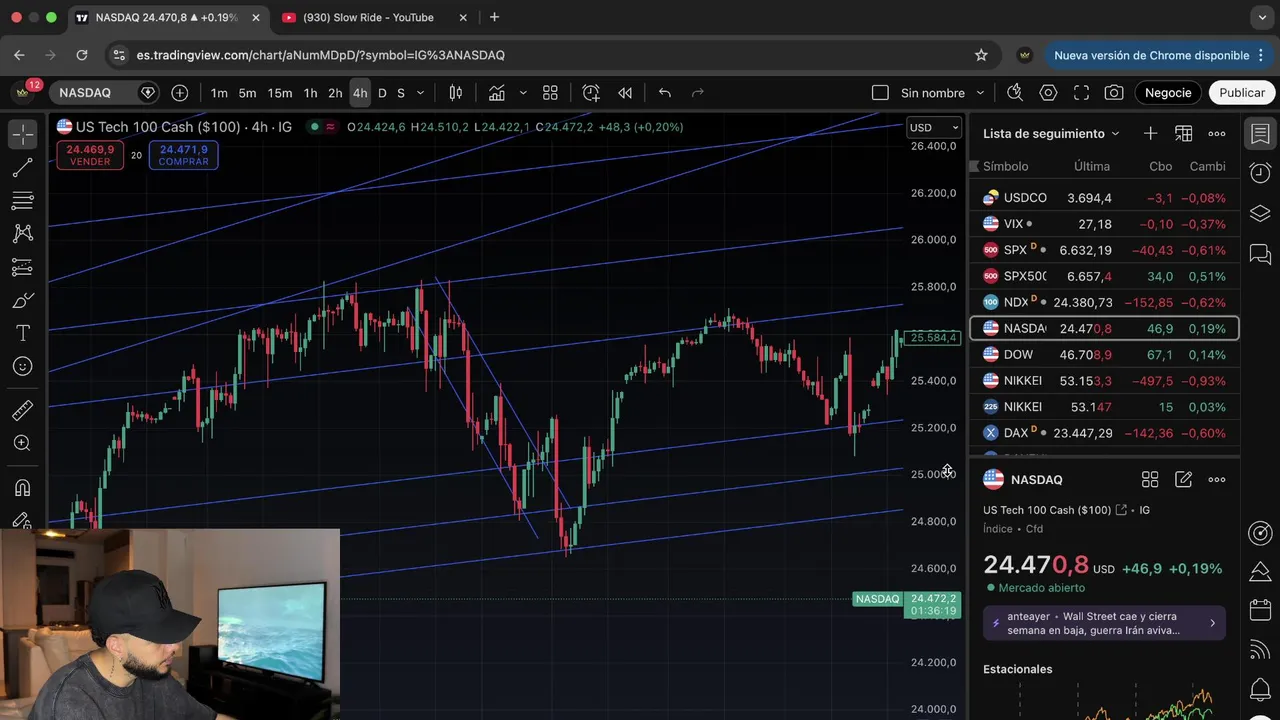Add a symbol to compare
This screenshot has width=1280, height=720.
click(180, 93)
